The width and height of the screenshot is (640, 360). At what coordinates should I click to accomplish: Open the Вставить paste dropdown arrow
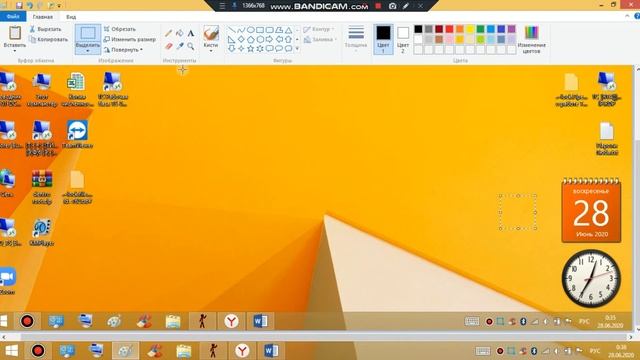tap(15, 51)
